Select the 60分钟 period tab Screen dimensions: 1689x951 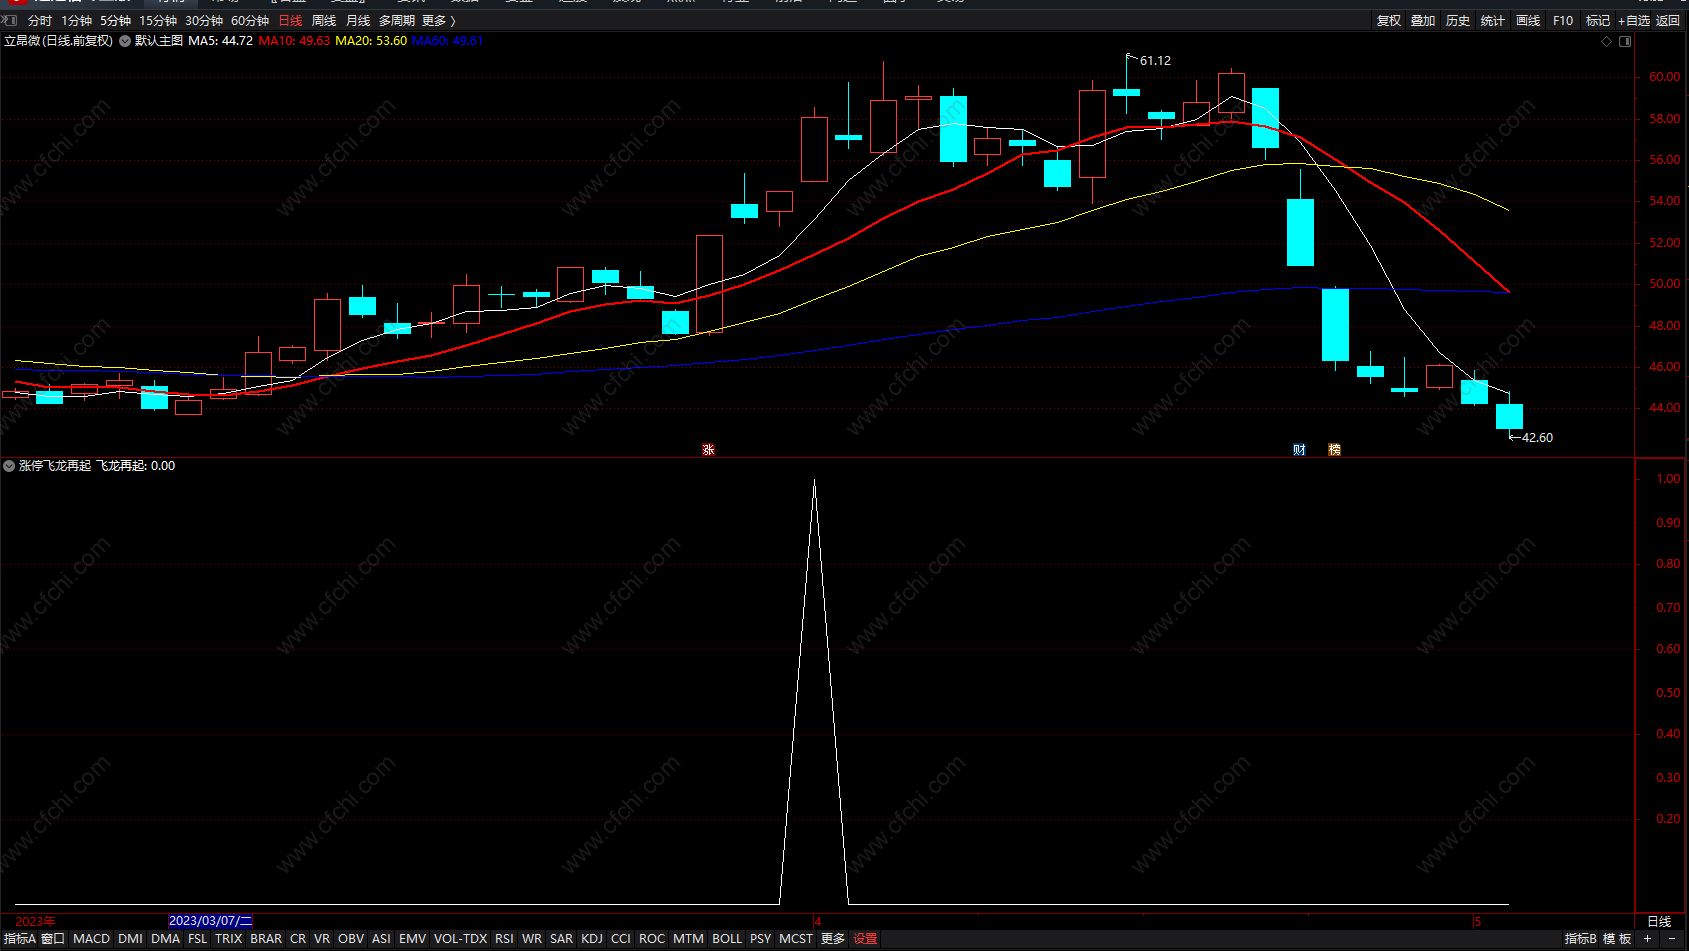(250, 21)
